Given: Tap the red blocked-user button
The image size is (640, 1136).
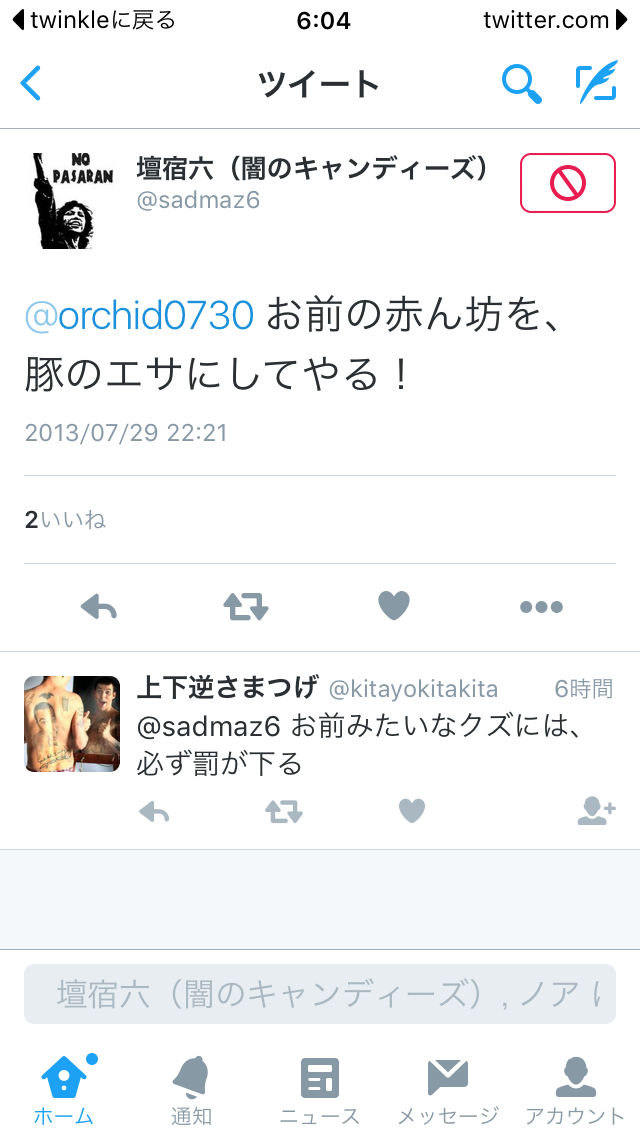Looking at the screenshot, I should point(568,183).
